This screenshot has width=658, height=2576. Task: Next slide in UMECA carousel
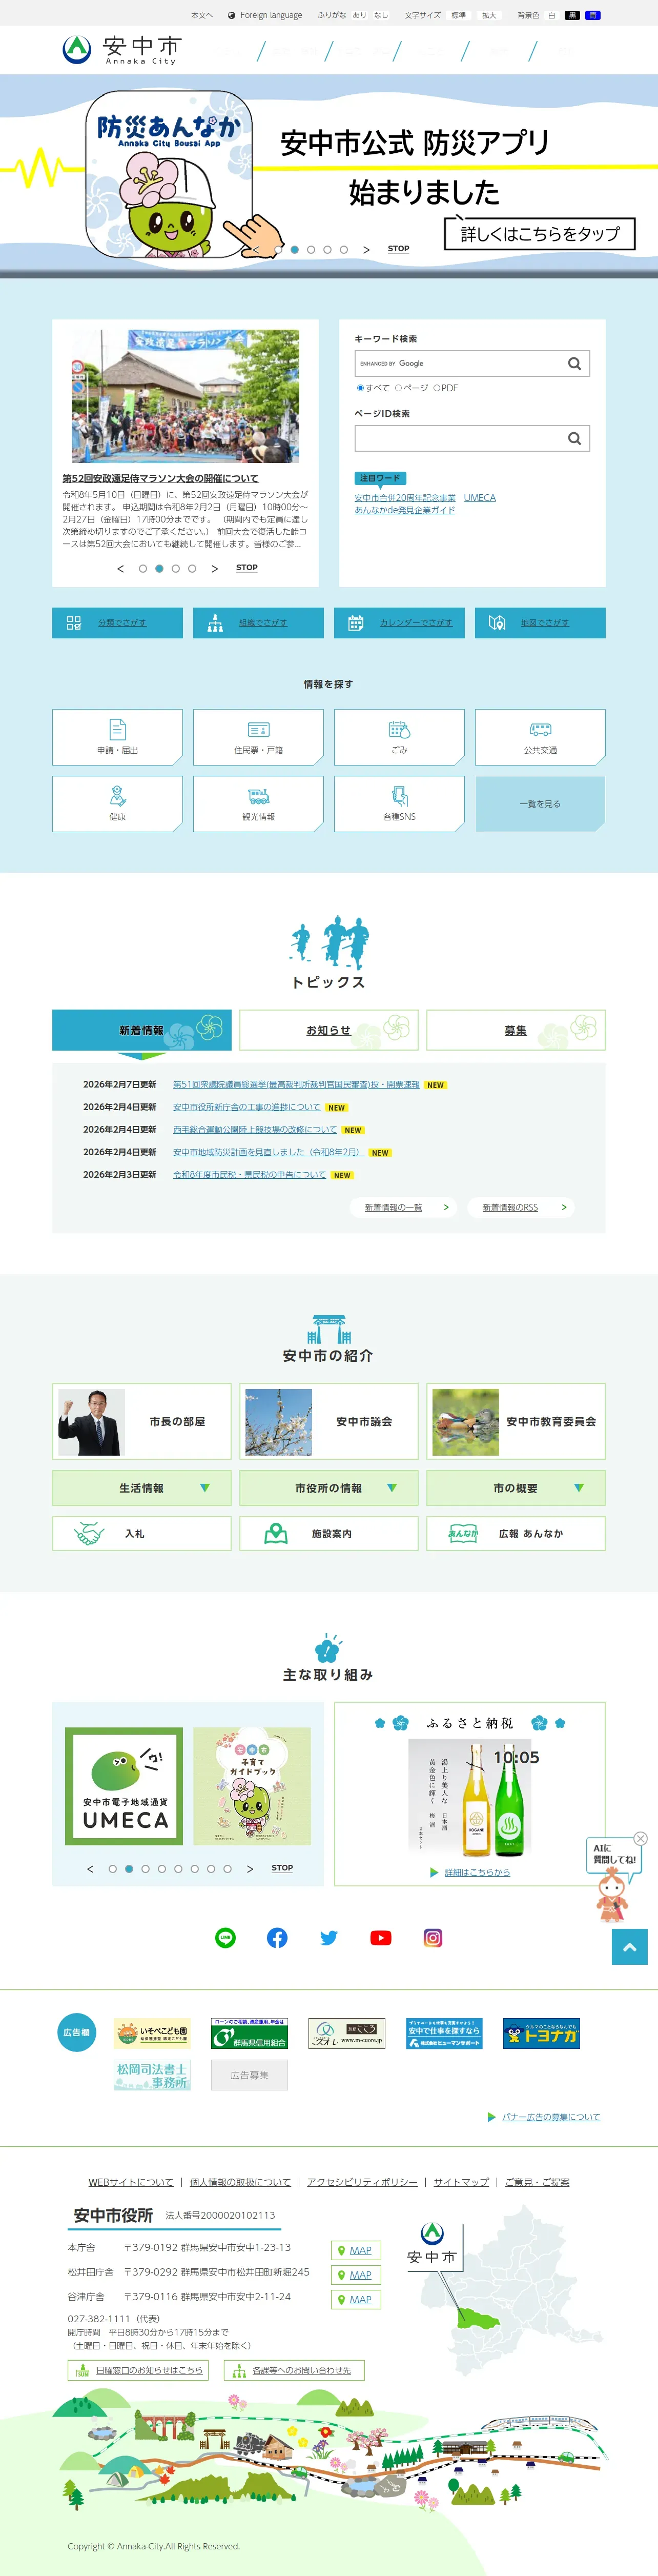tap(249, 1869)
